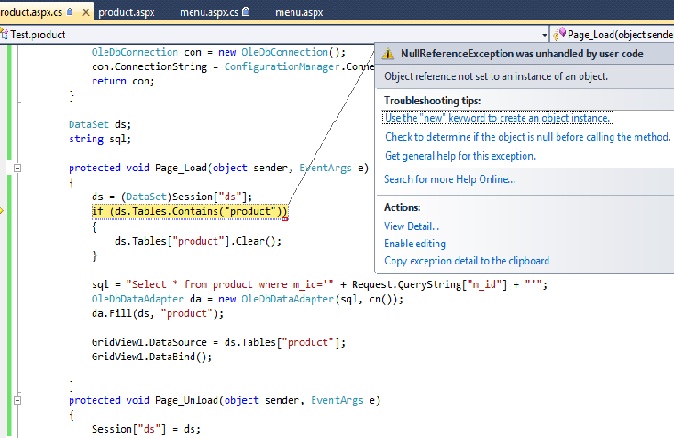Copy exception detail to the clipboard
The image size is (674, 438).
click(466, 260)
